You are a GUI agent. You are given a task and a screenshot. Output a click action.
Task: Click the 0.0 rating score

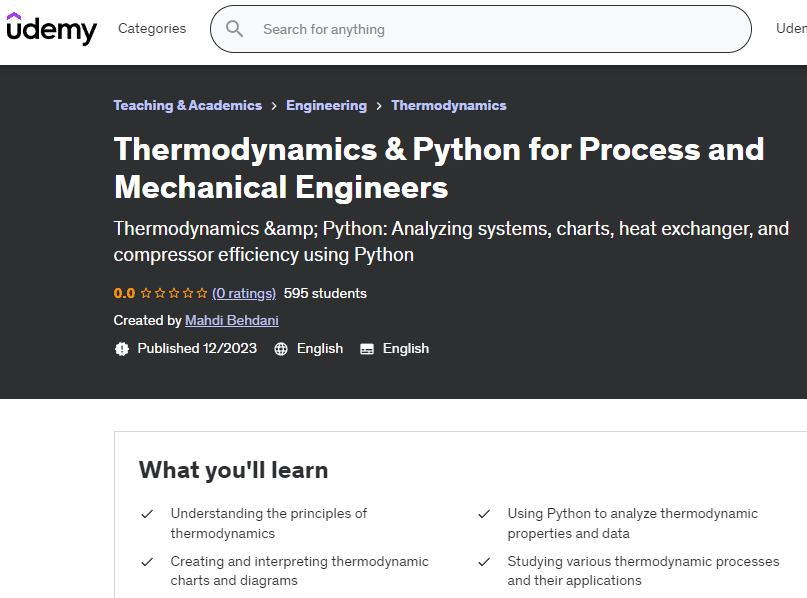(x=124, y=294)
